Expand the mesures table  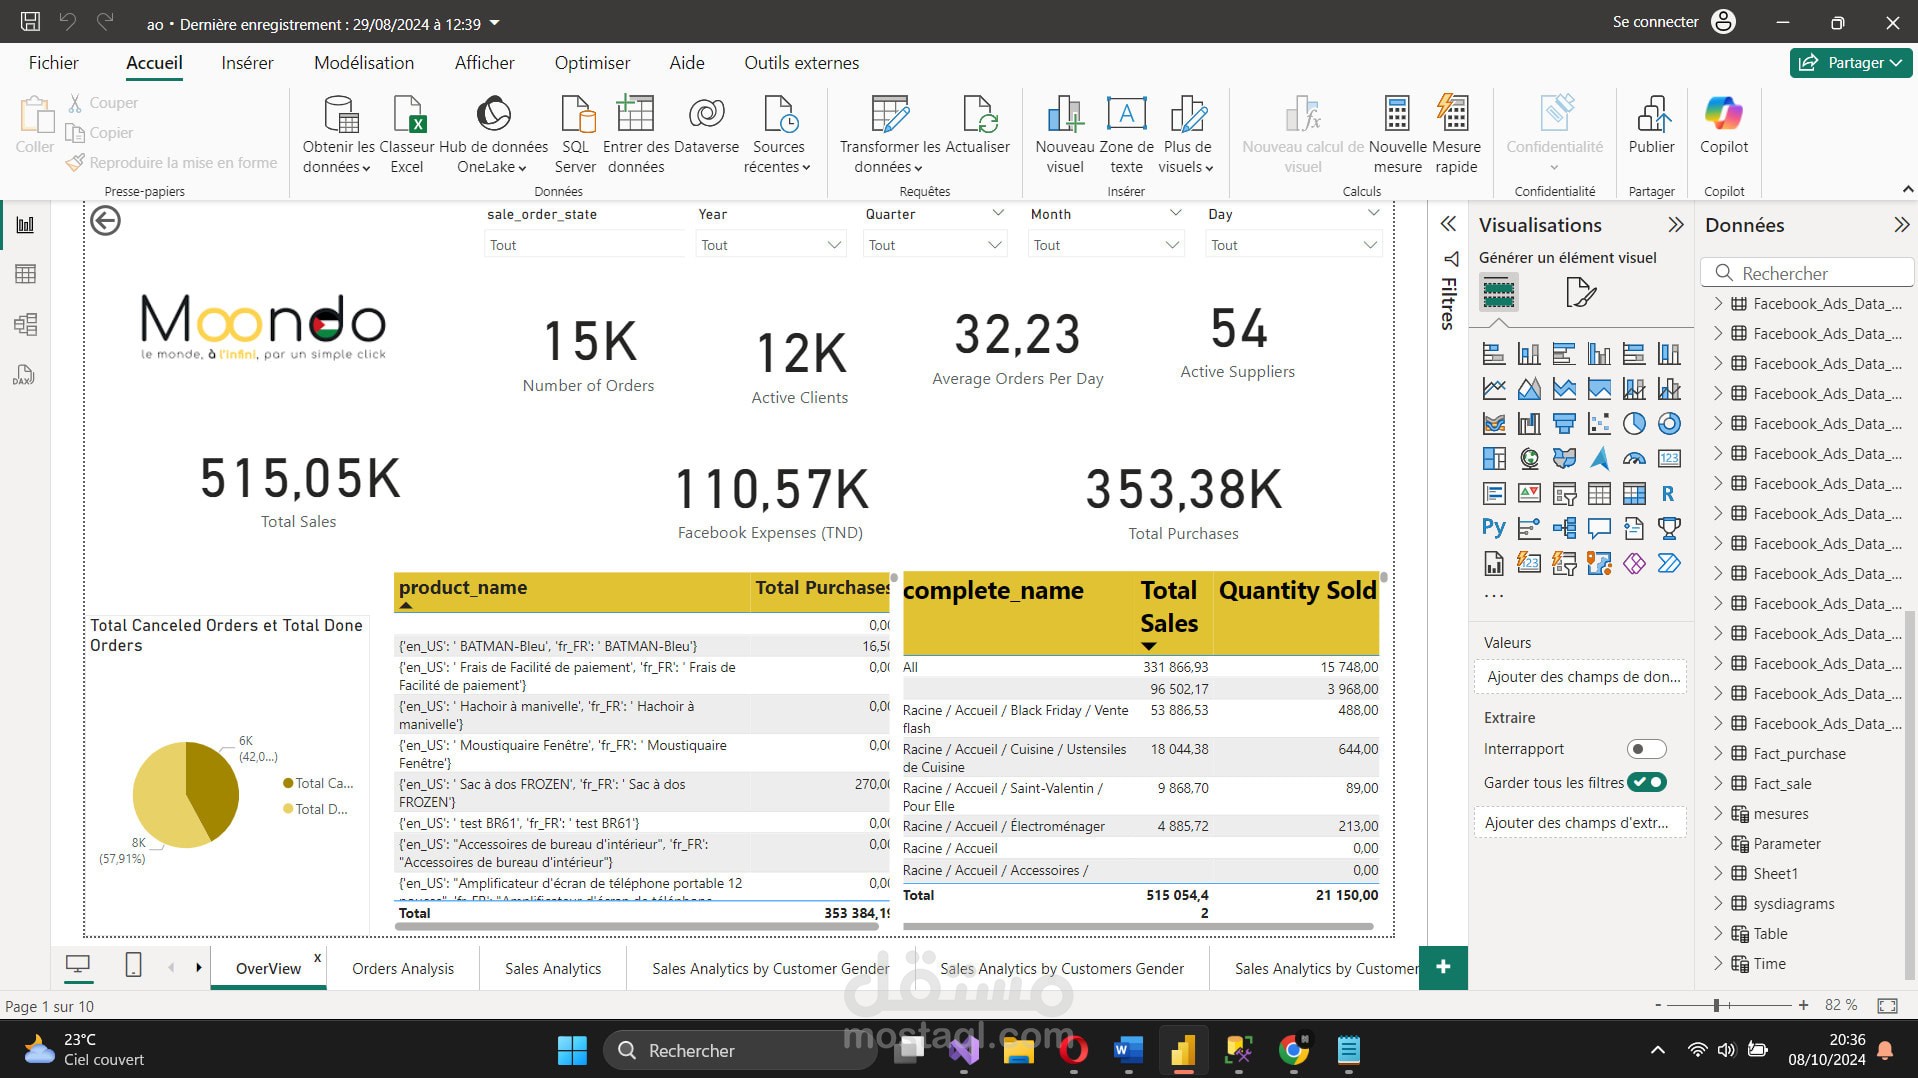1718,813
